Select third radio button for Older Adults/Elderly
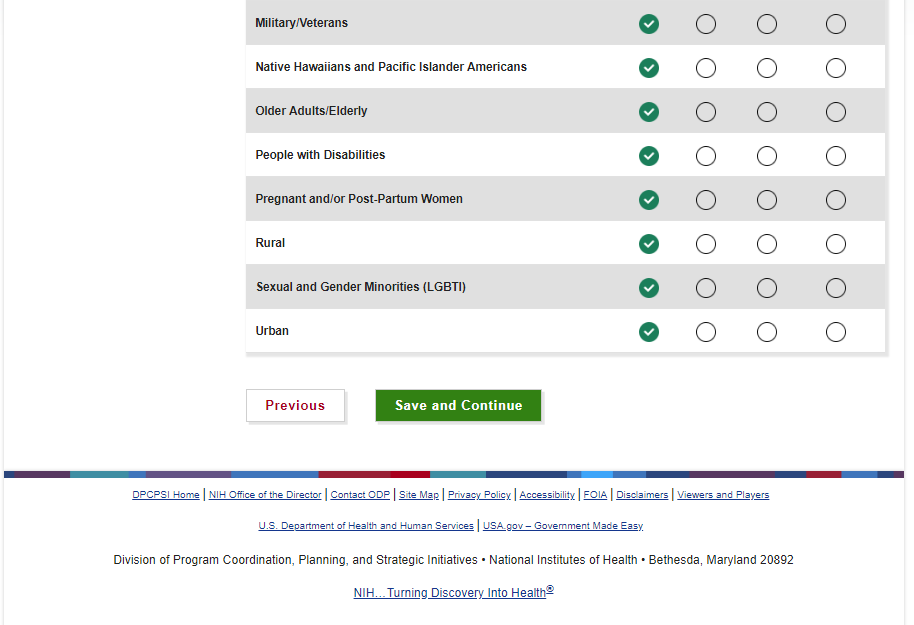The image size is (914, 625). 767,112
